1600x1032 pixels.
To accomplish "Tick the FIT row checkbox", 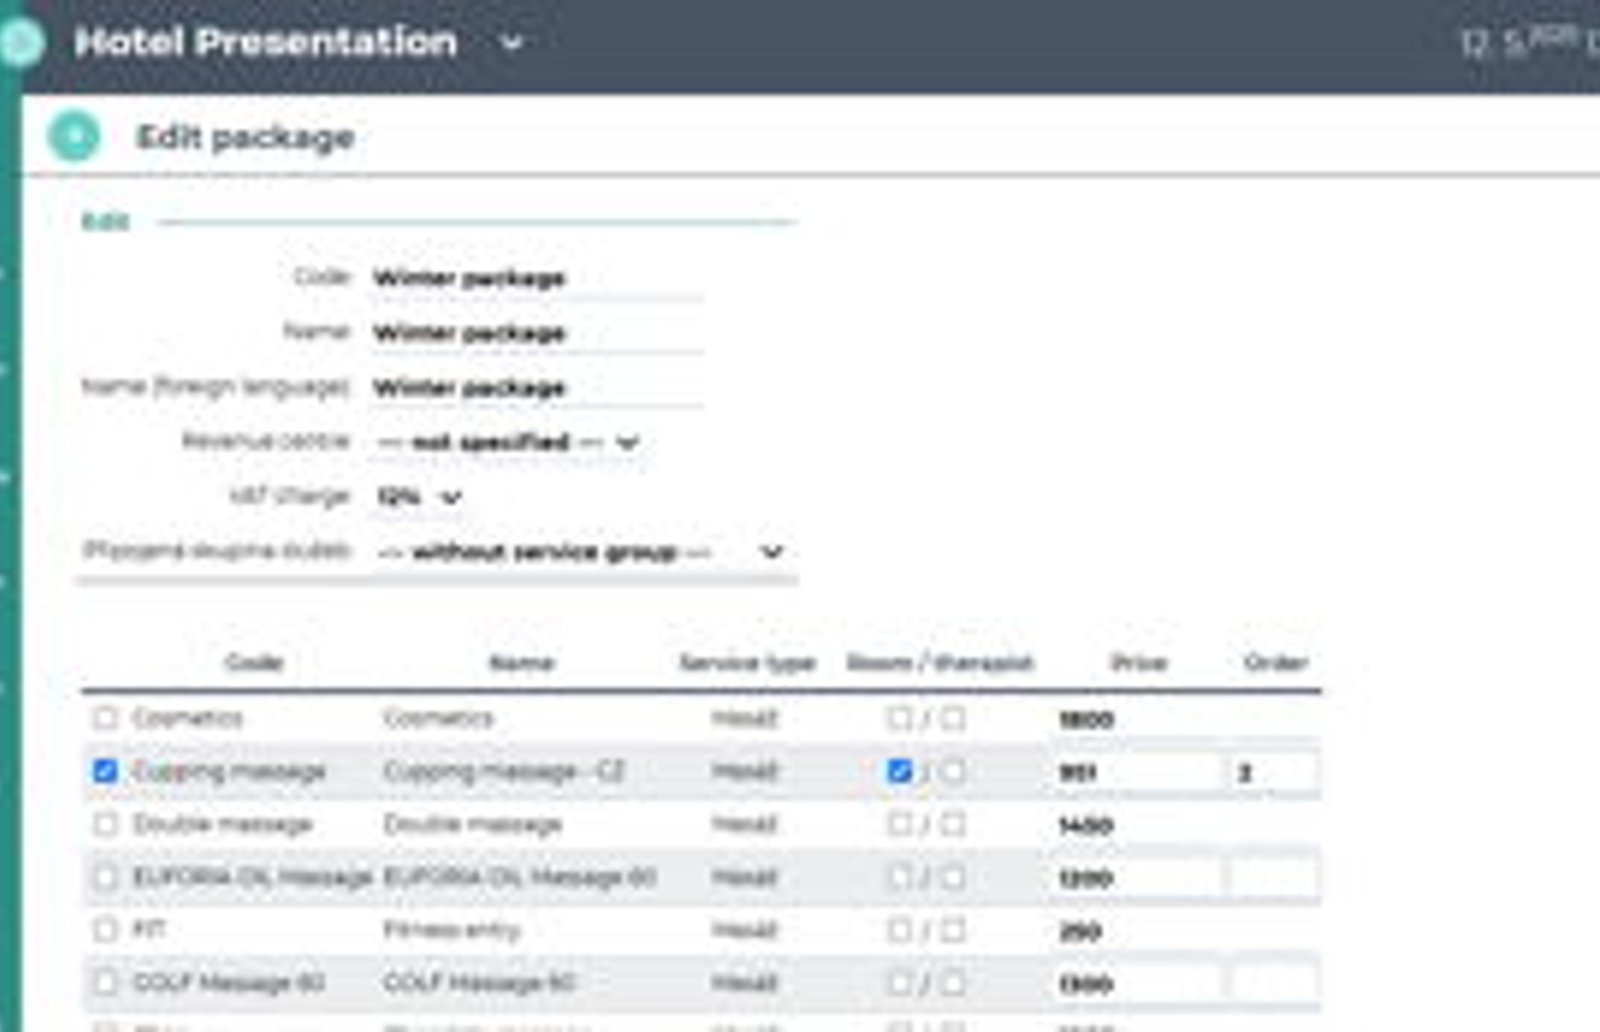I will coord(105,930).
